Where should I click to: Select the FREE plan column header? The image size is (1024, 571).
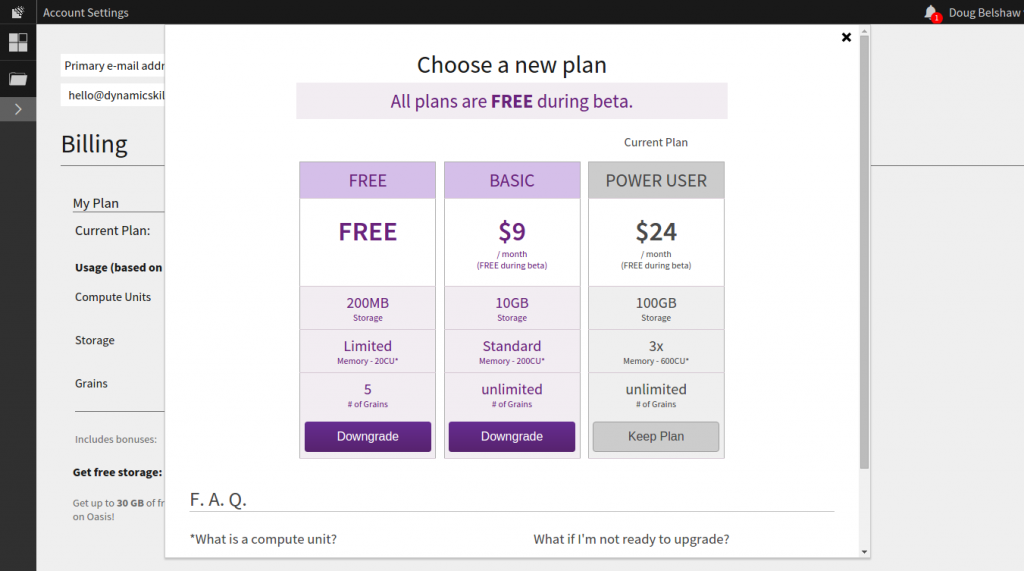coord(367,181)
